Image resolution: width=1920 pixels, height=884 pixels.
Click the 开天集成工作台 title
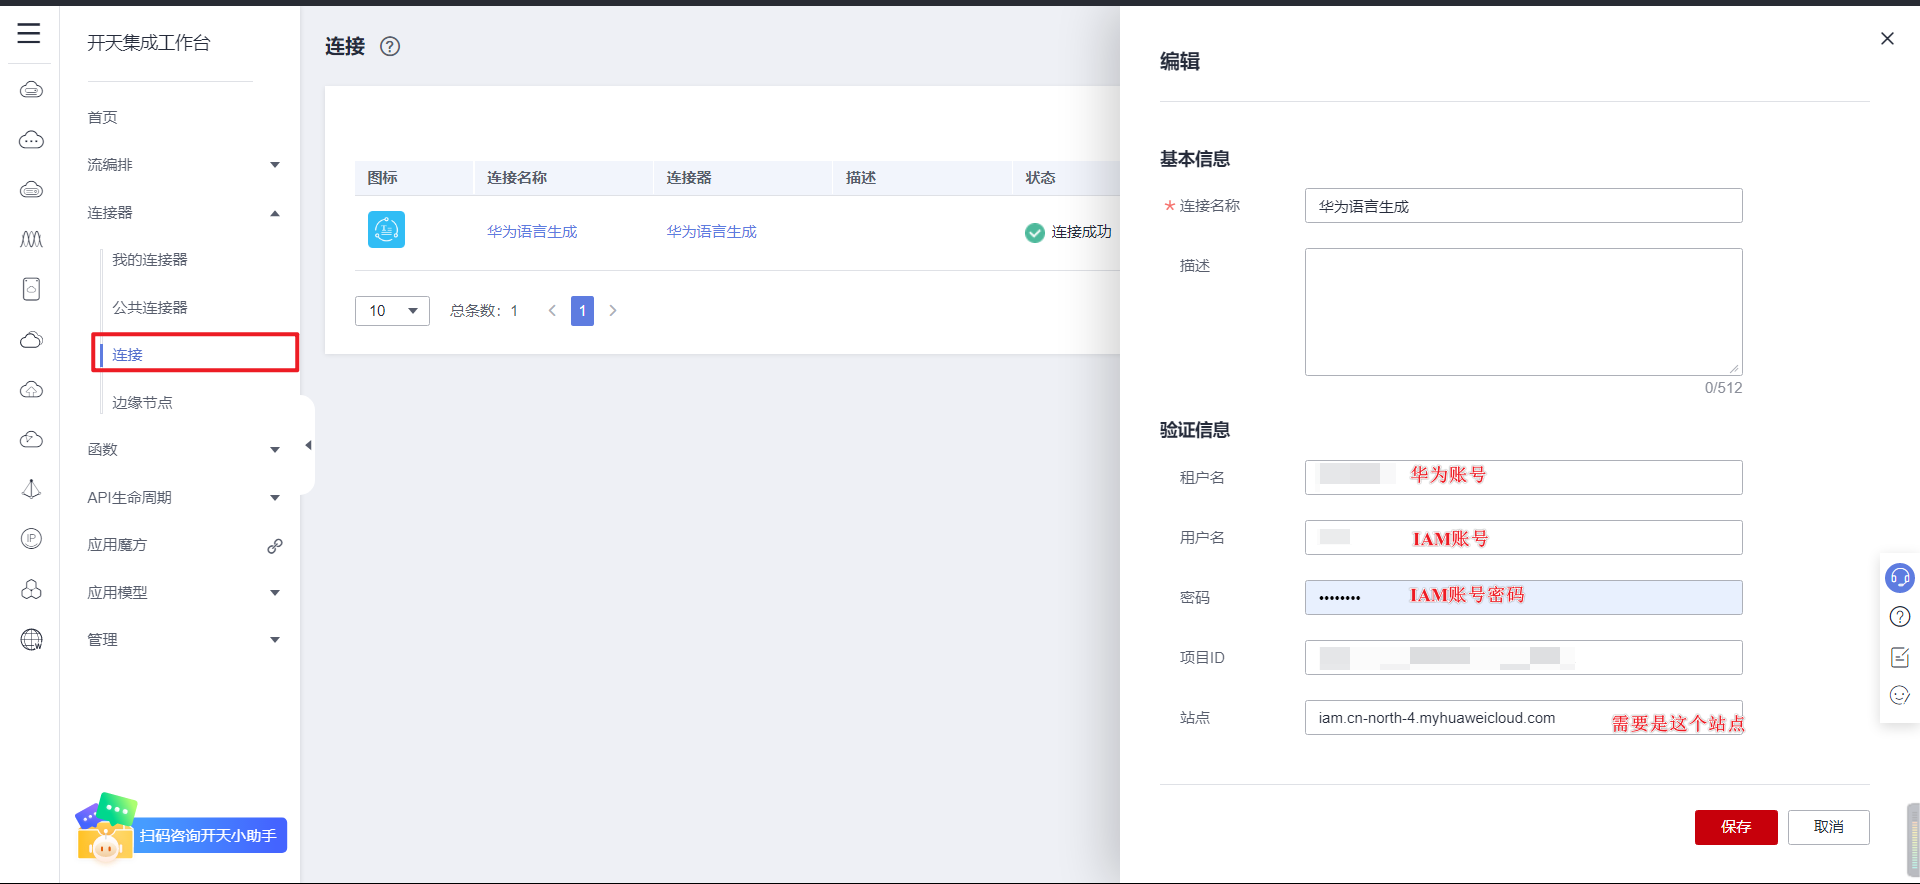click(x=149, y=43)
